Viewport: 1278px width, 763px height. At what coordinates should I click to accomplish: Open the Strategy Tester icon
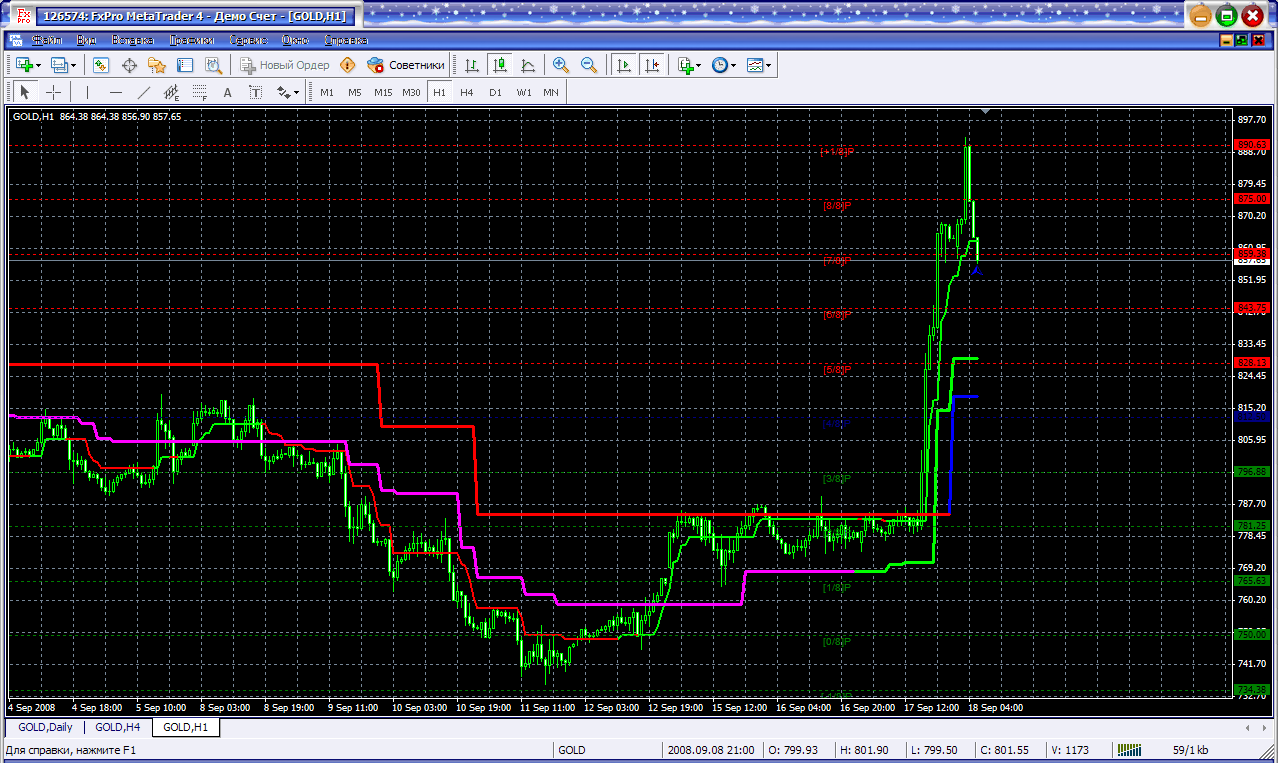[213, 65]
